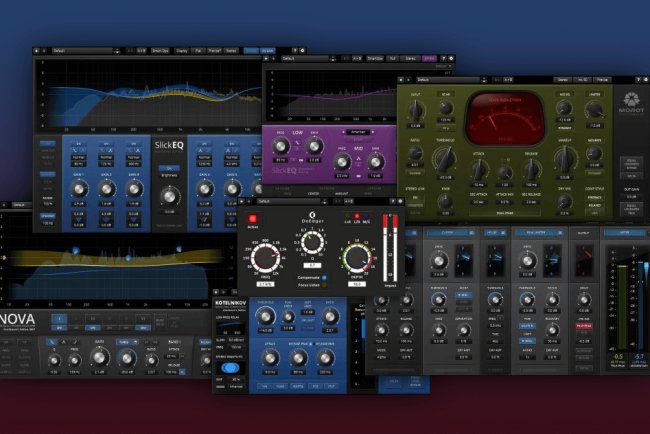The width and height of the screenshot is (650, 434).
Task: Click Gain 2 down-arrow icon in blue SlickEQ
Action: click(x=106, y=219)
